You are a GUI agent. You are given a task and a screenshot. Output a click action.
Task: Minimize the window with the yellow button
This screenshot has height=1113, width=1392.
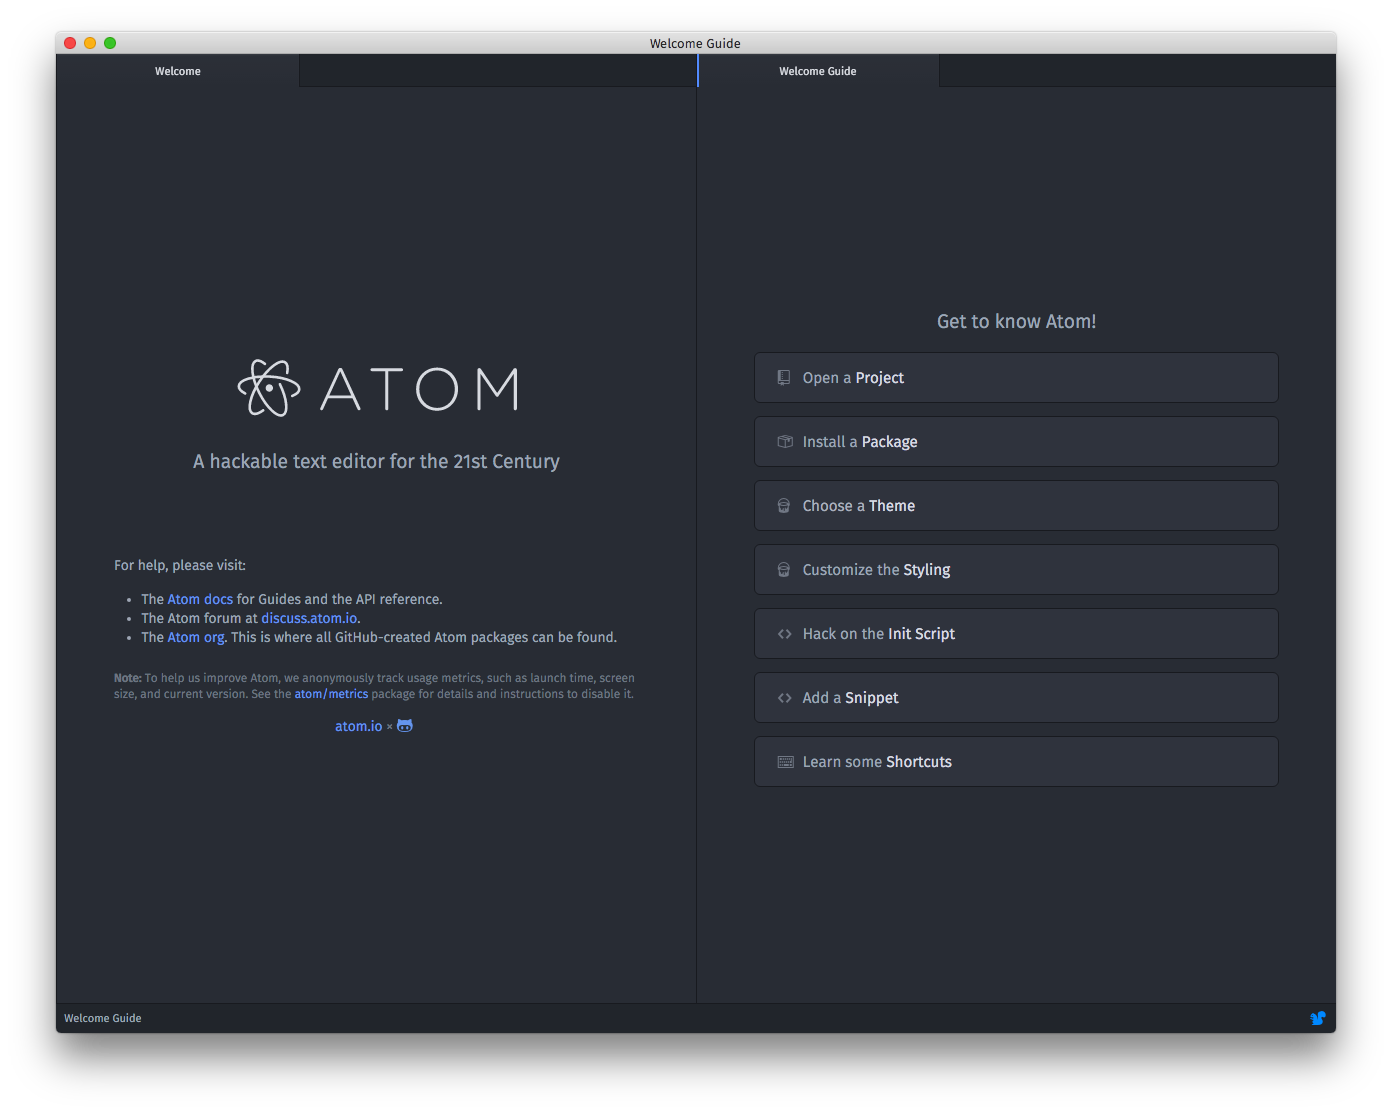pos(90,43)
